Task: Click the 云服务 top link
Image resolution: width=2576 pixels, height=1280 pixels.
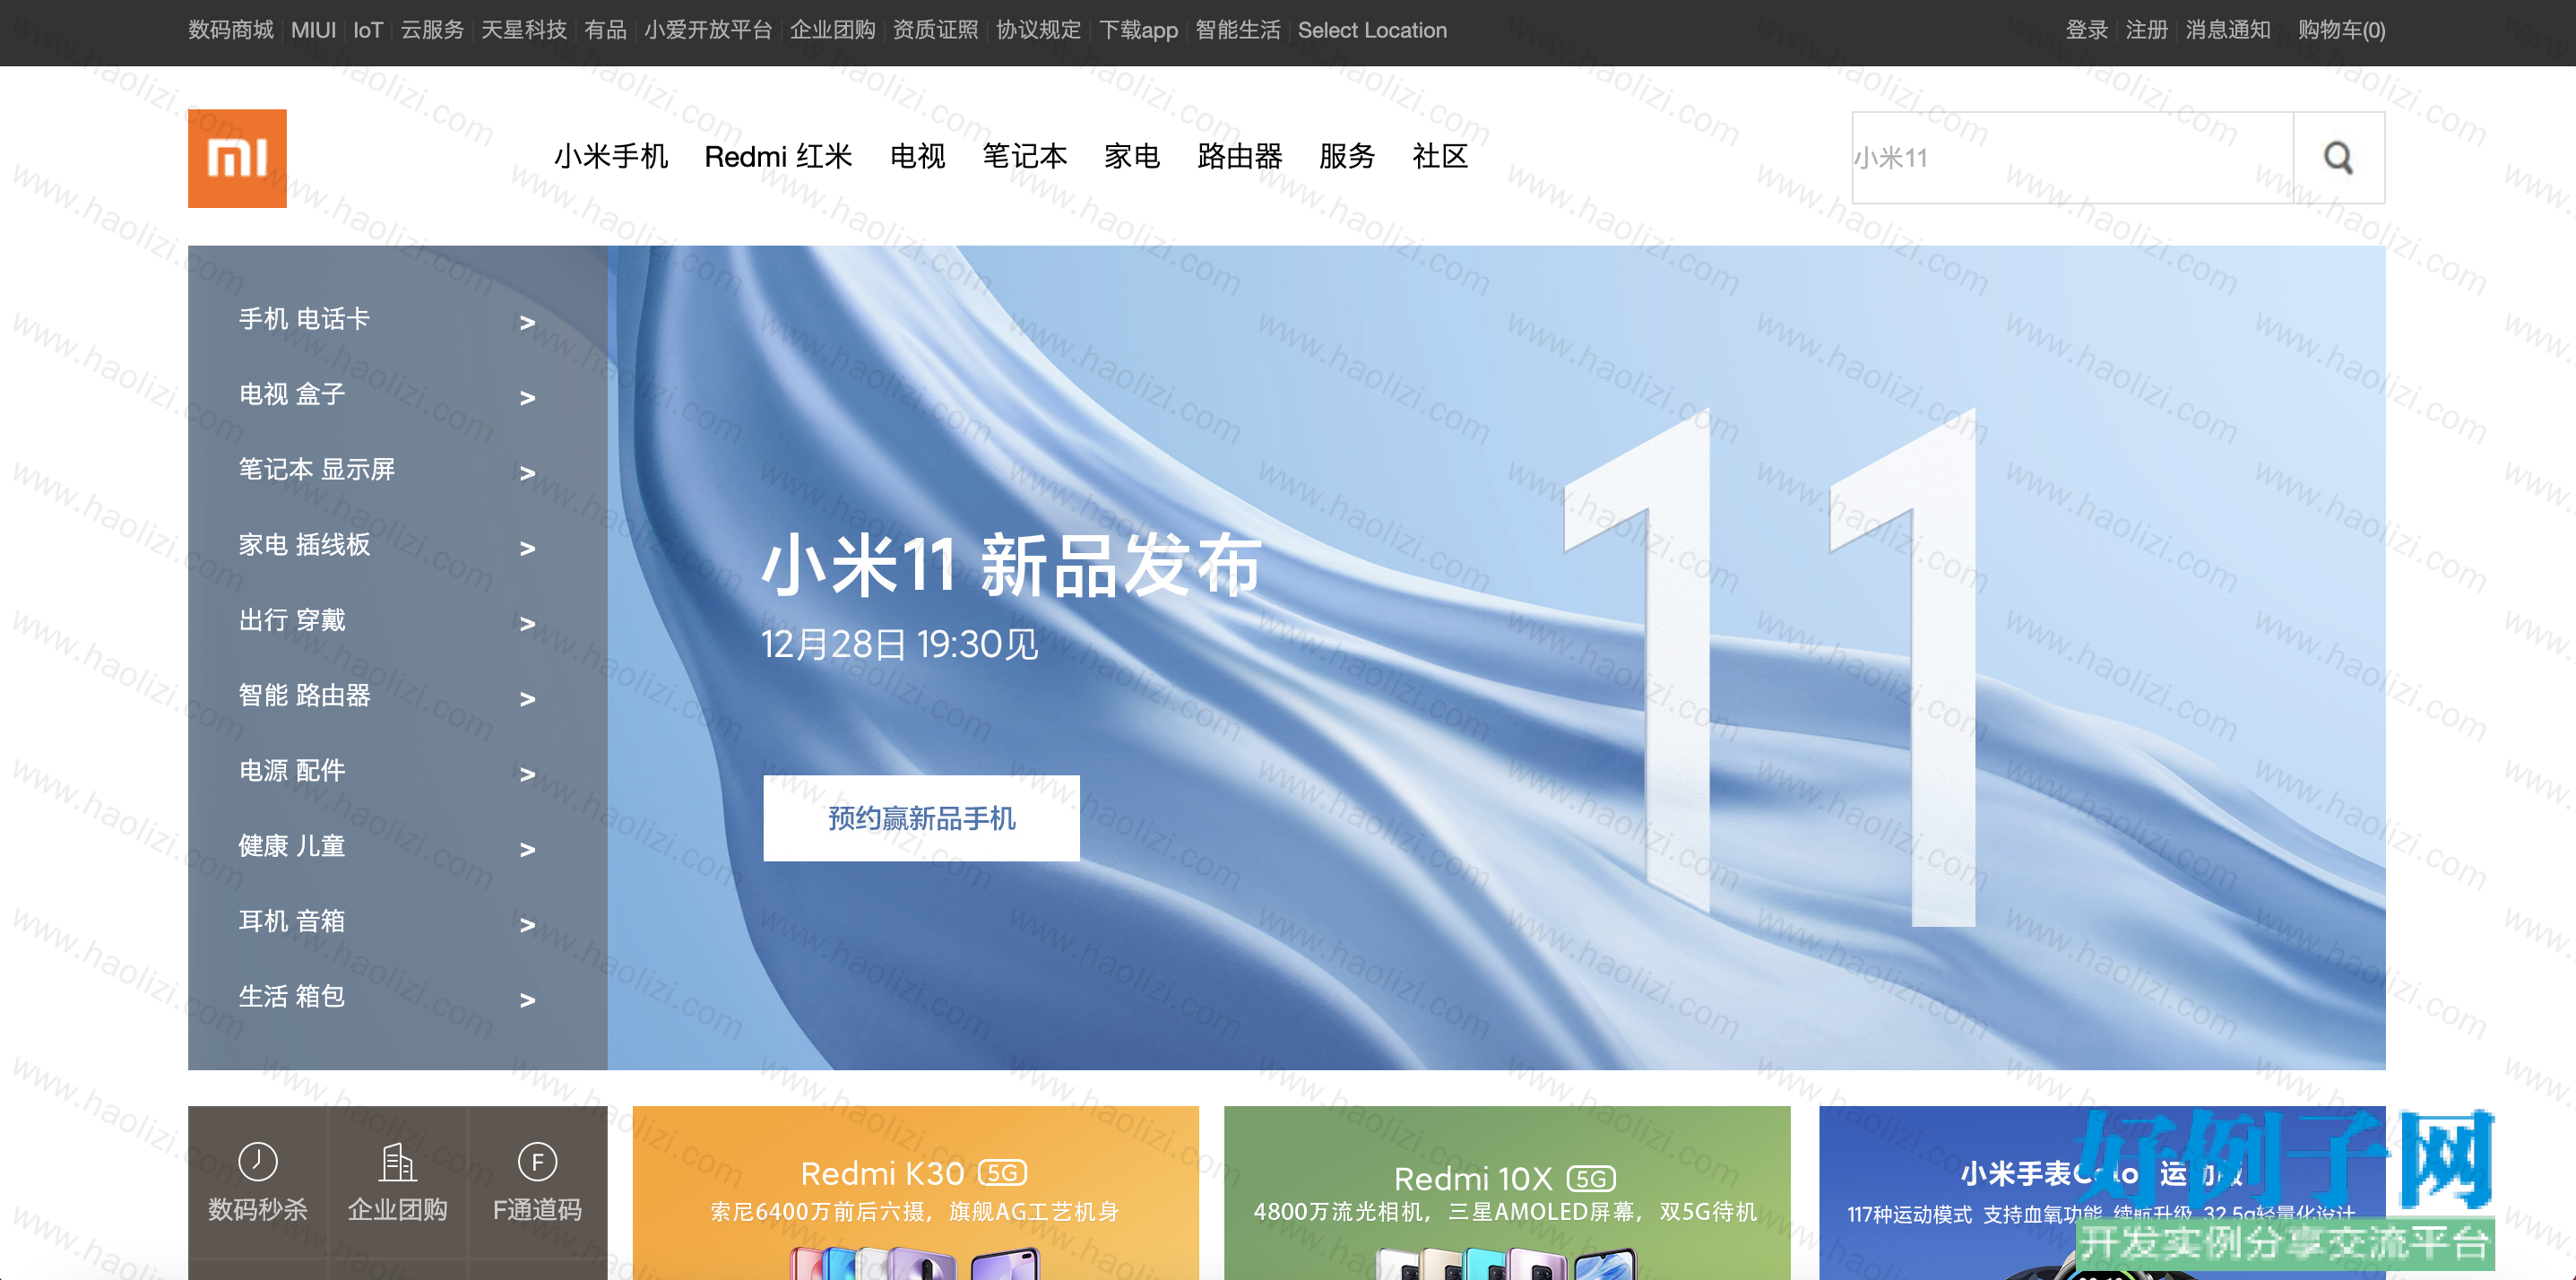Action: pos(432,30)
